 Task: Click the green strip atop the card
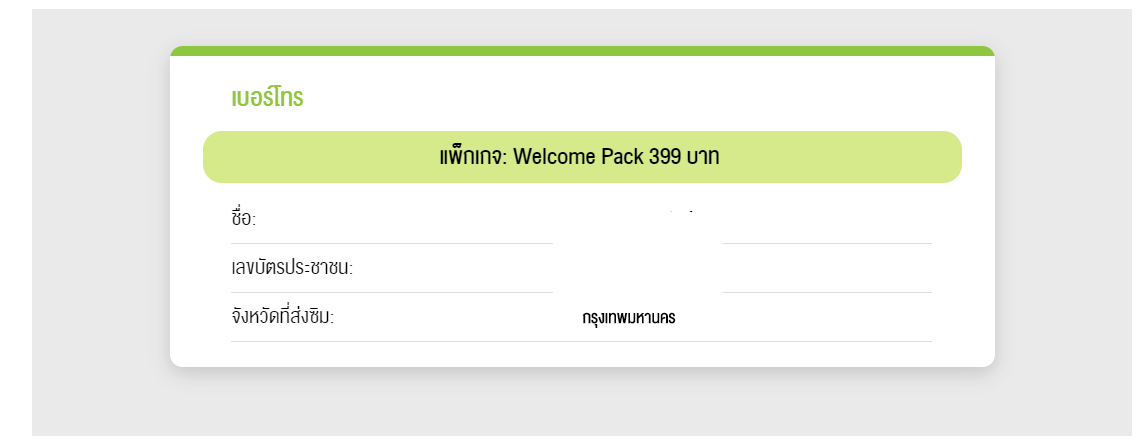[x=582, y=50]
